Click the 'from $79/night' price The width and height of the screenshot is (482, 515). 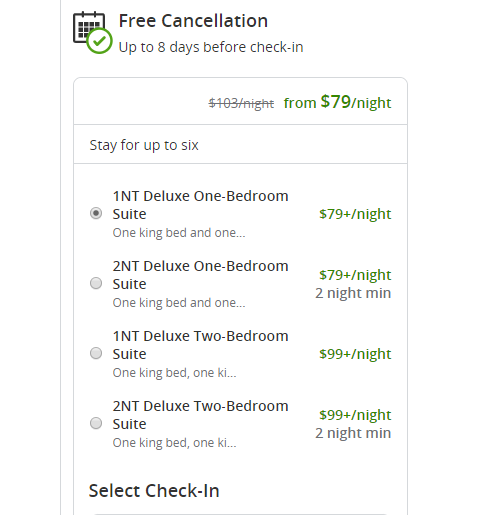pos(337,102)
